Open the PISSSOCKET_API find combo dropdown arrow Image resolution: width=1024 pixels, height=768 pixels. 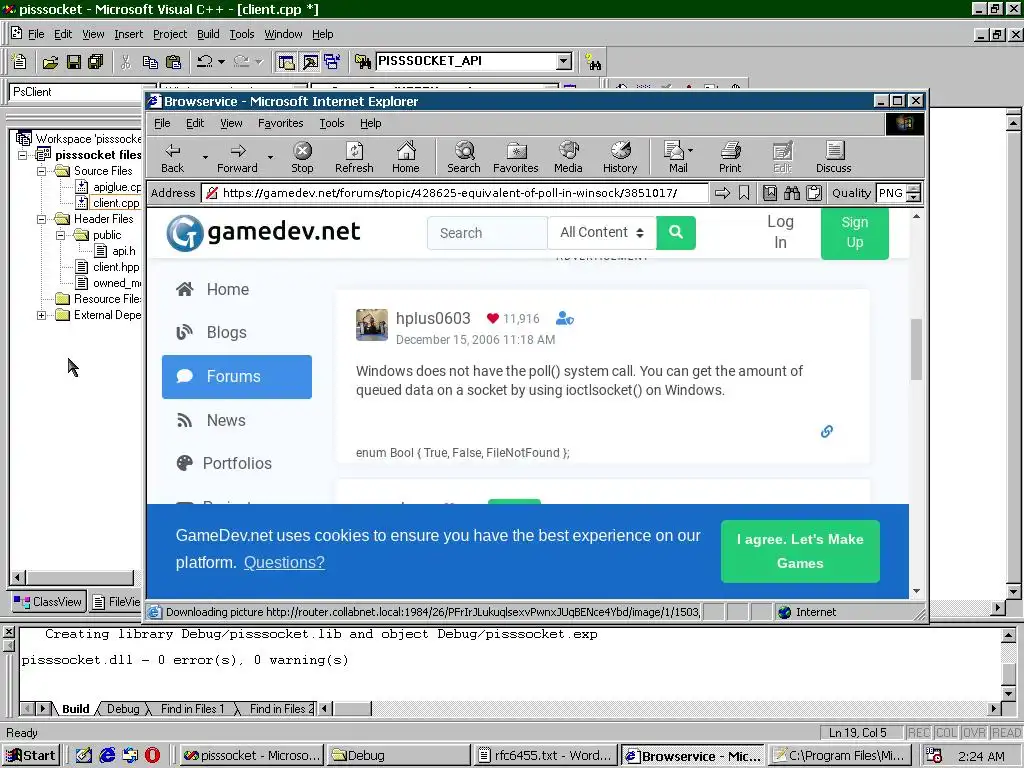pyautogui.click(x=564, y=61)
